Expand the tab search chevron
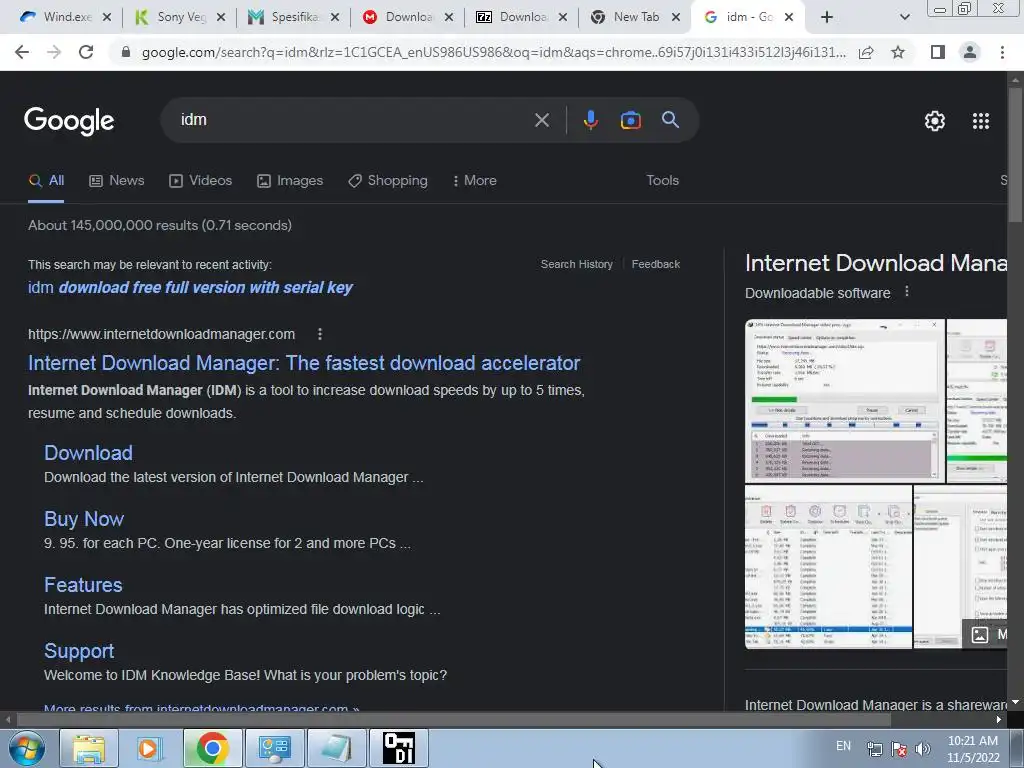 [904, 17]
